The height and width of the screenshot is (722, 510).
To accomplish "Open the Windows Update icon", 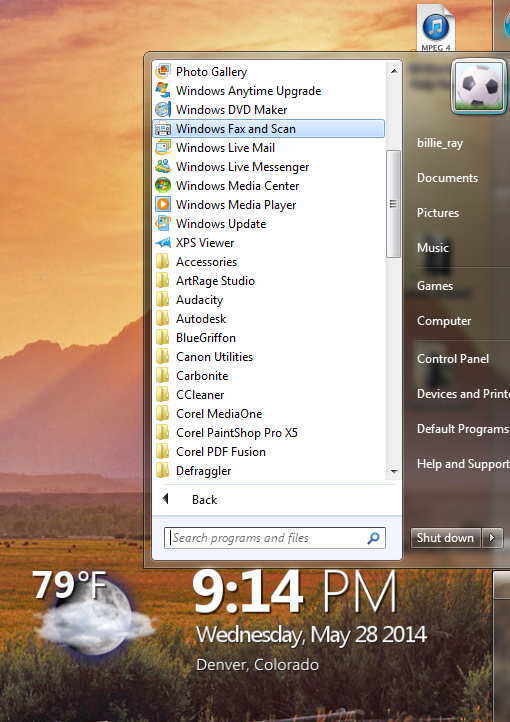I will (163, 223).
